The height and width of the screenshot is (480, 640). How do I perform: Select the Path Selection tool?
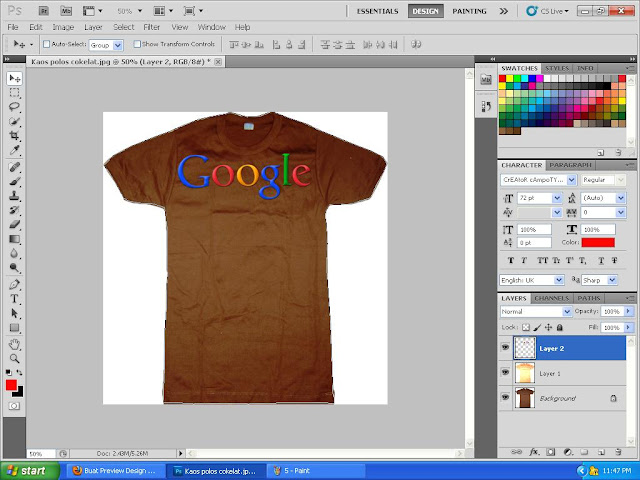click(14, 313)
